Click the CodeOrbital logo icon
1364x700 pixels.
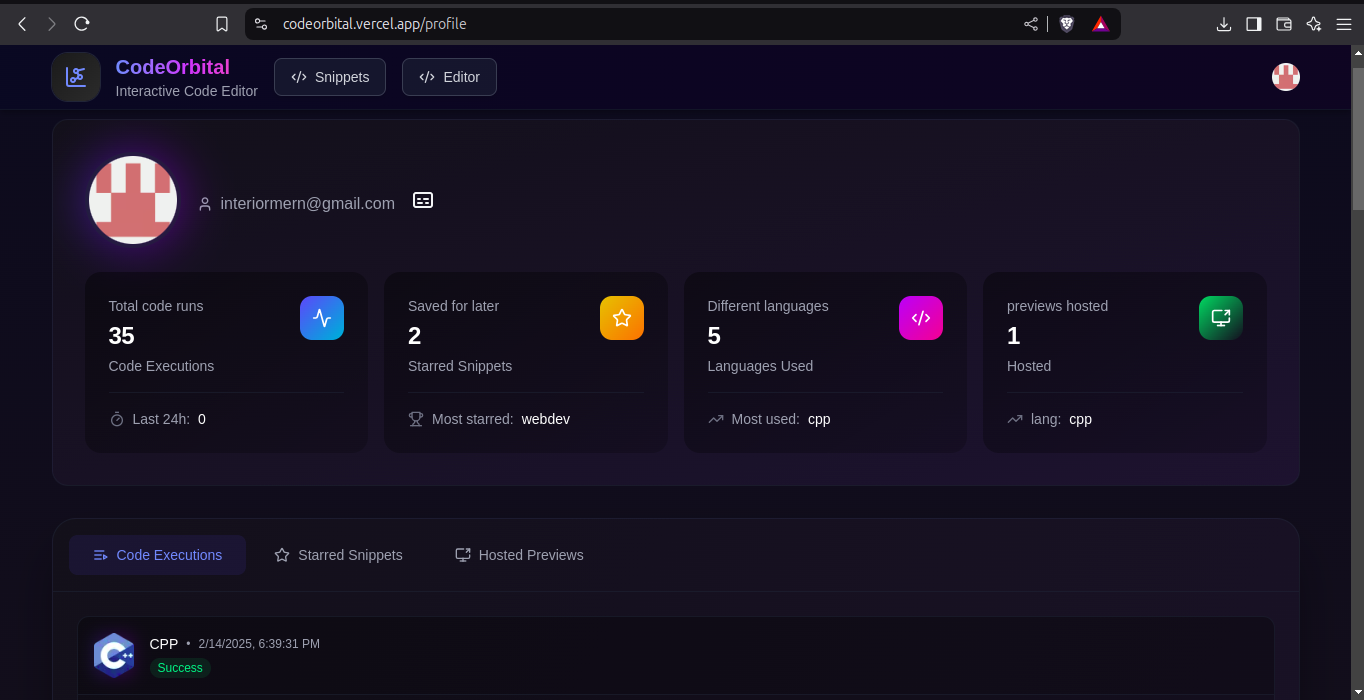pos(76,77)
